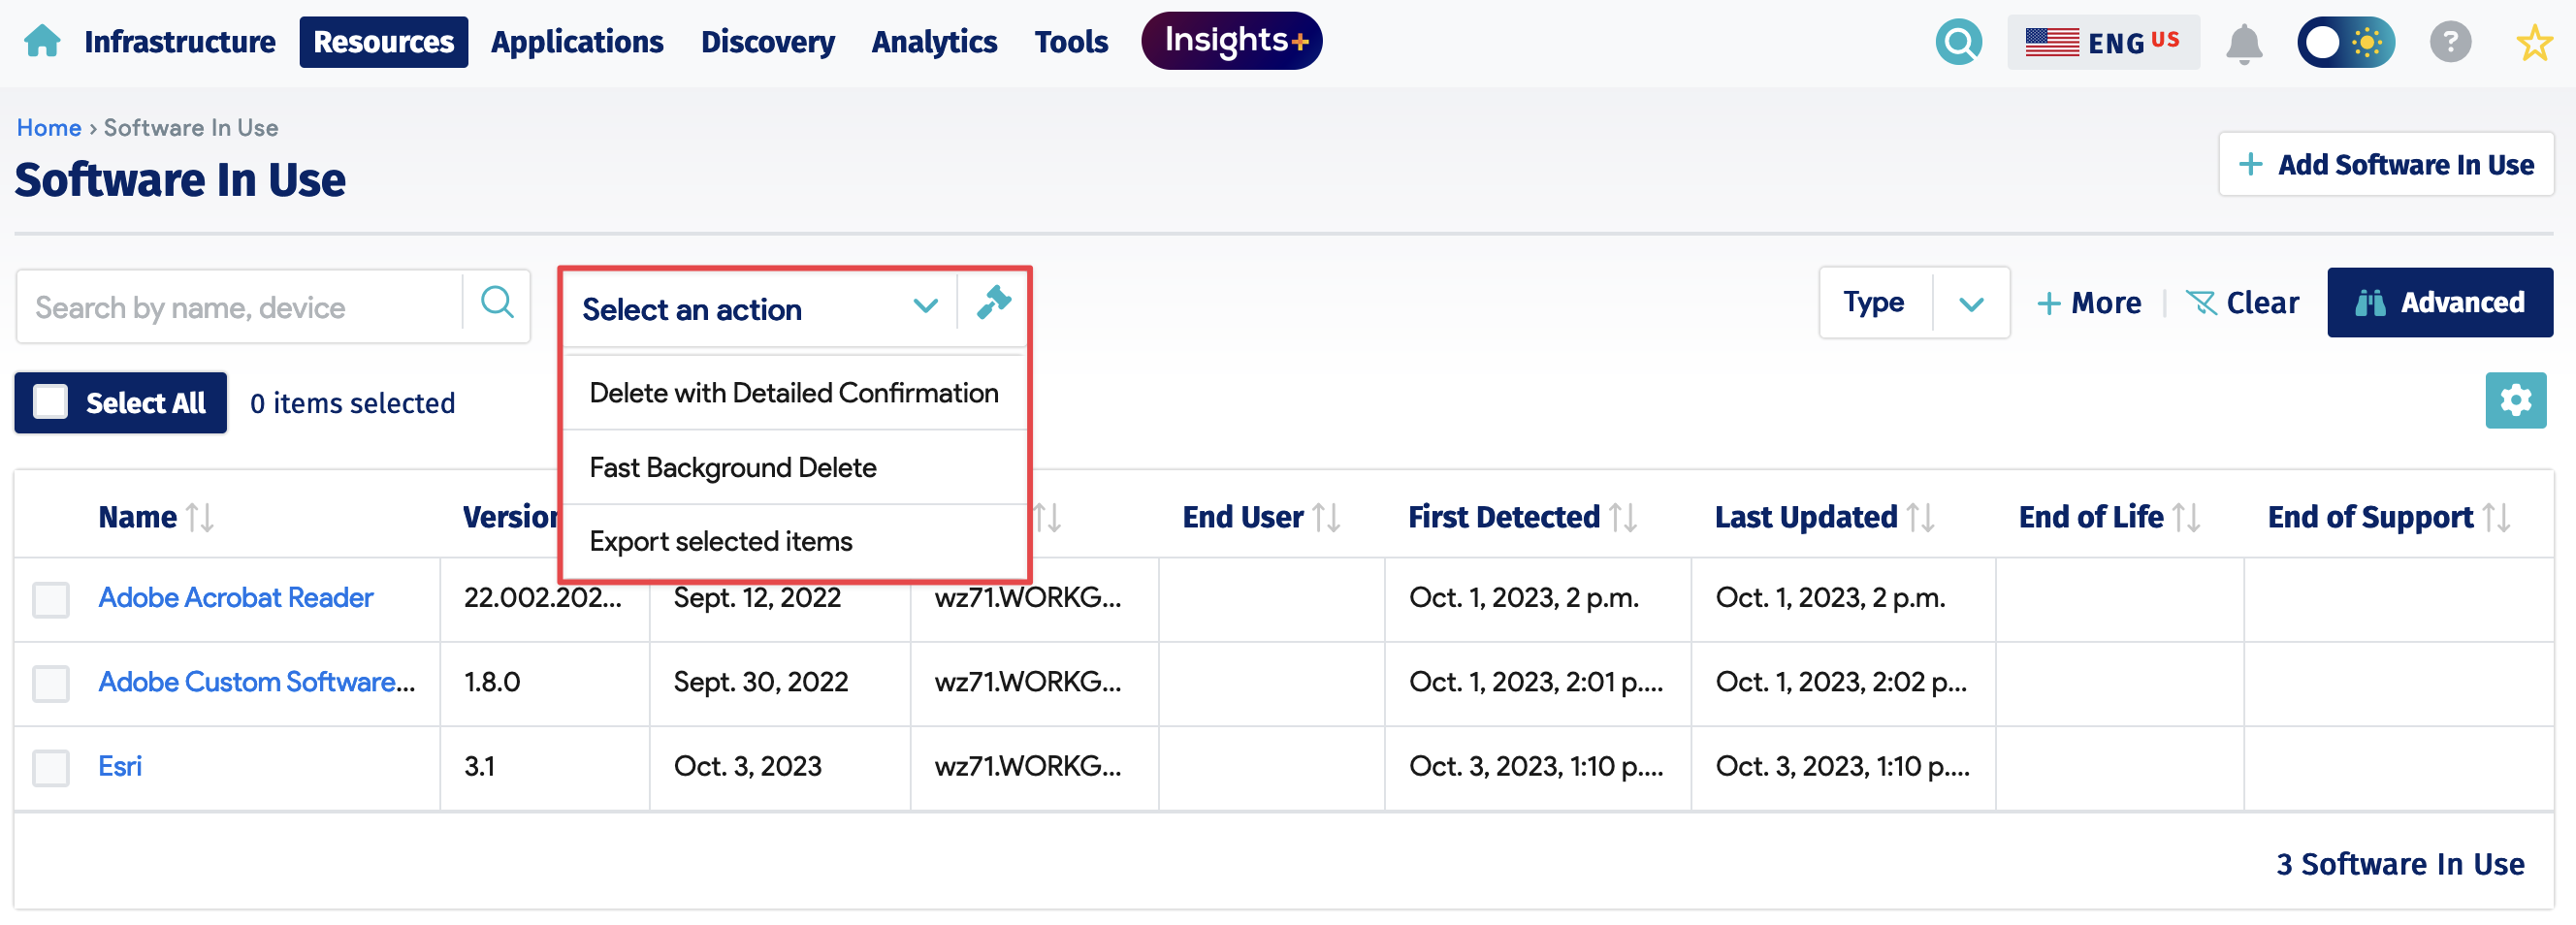Image resolution: width=2576 pixels, height=925 pixels.
Task: Open the global search magnifier icon
Action: (x=1958, y=42)
